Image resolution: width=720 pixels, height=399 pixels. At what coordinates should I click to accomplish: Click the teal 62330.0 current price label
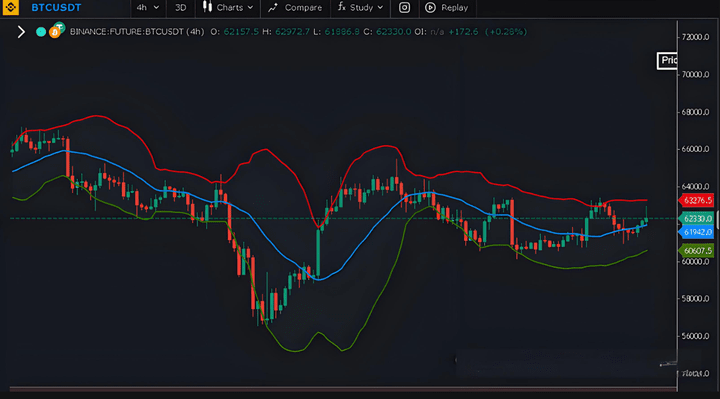(x=697, y=219)
